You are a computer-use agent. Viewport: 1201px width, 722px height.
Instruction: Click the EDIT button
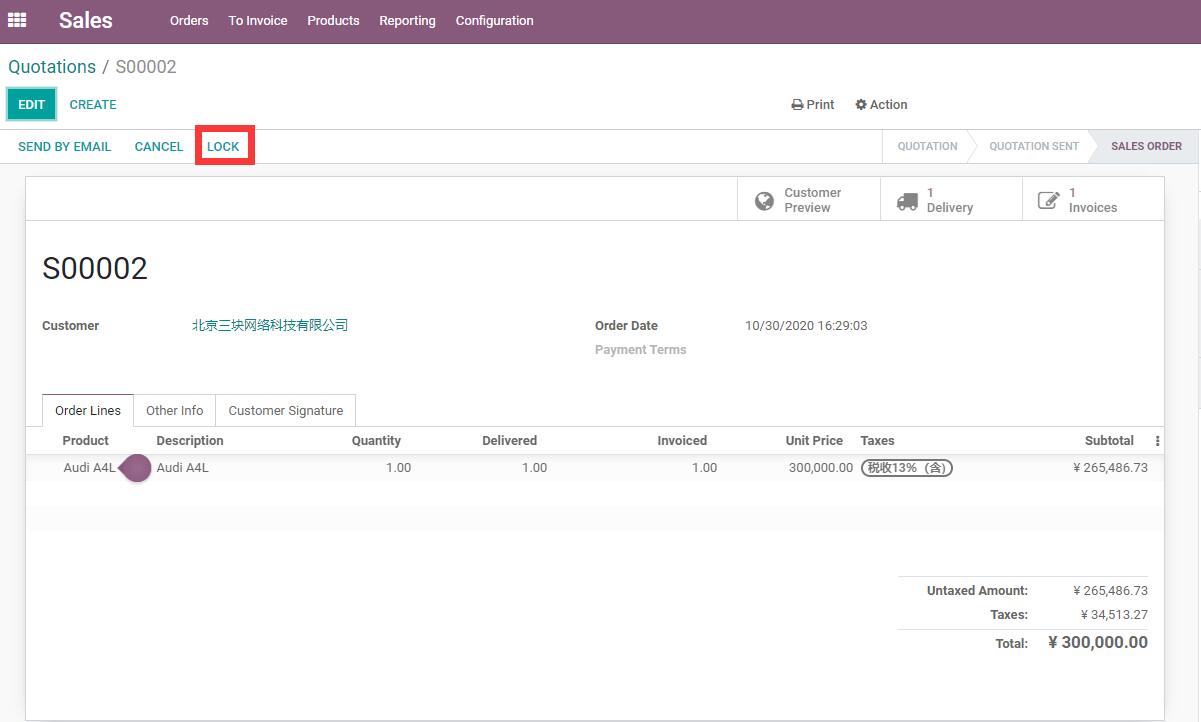[32, 105]
